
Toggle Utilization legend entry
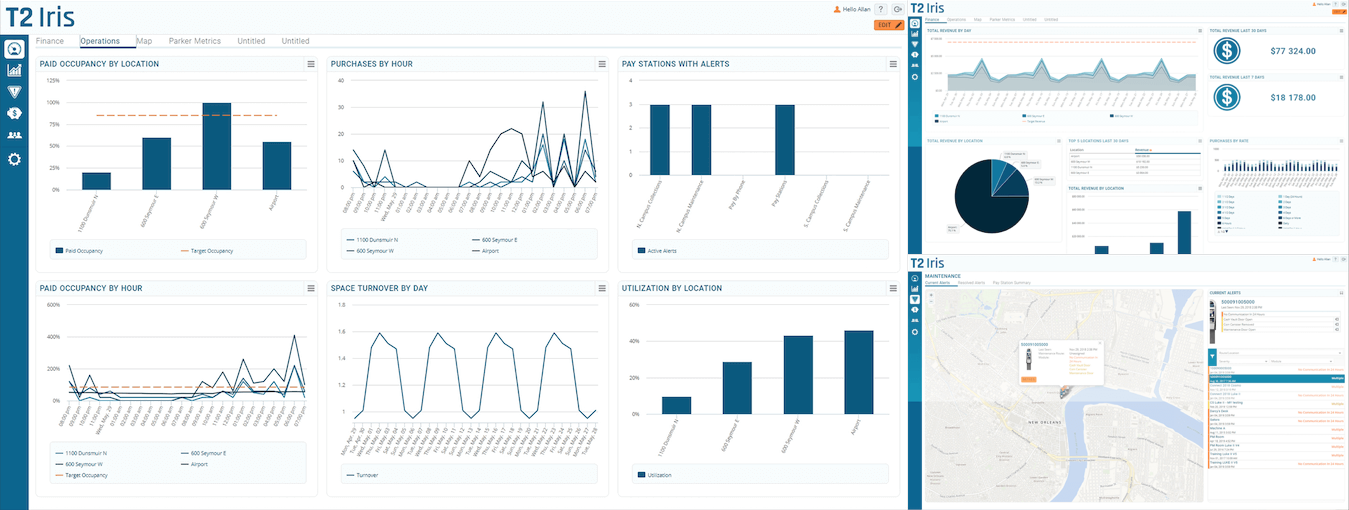pos(656,474)
